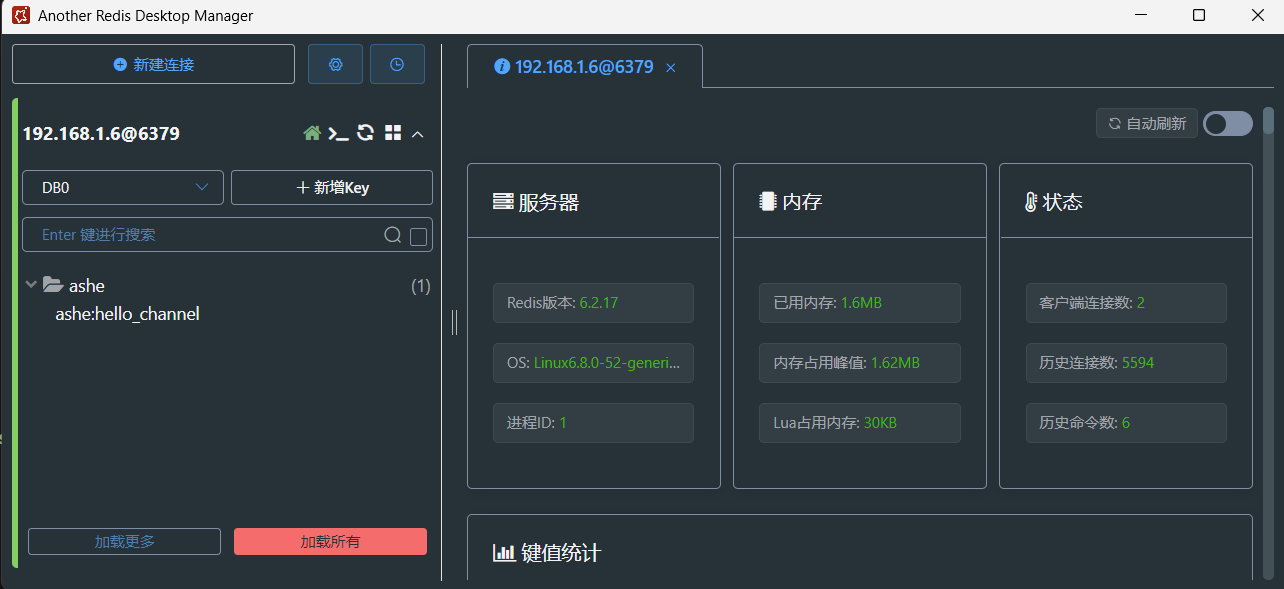The height and width of the screenshot is (589, 1284).
Task: Click the 进程ID: 1 tag
Action: click(x=593, y=423)
